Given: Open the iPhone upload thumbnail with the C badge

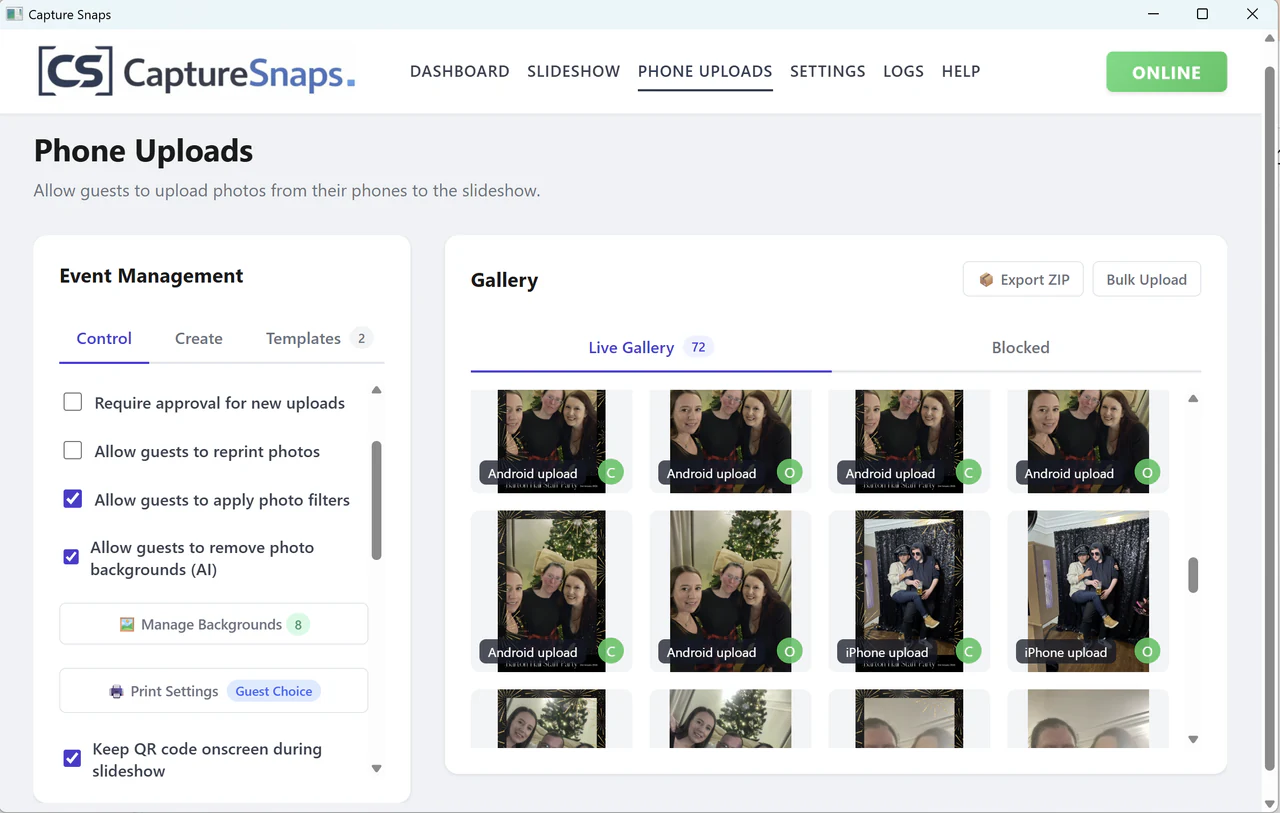Looking at the screenshot, I should pos(910,591).
